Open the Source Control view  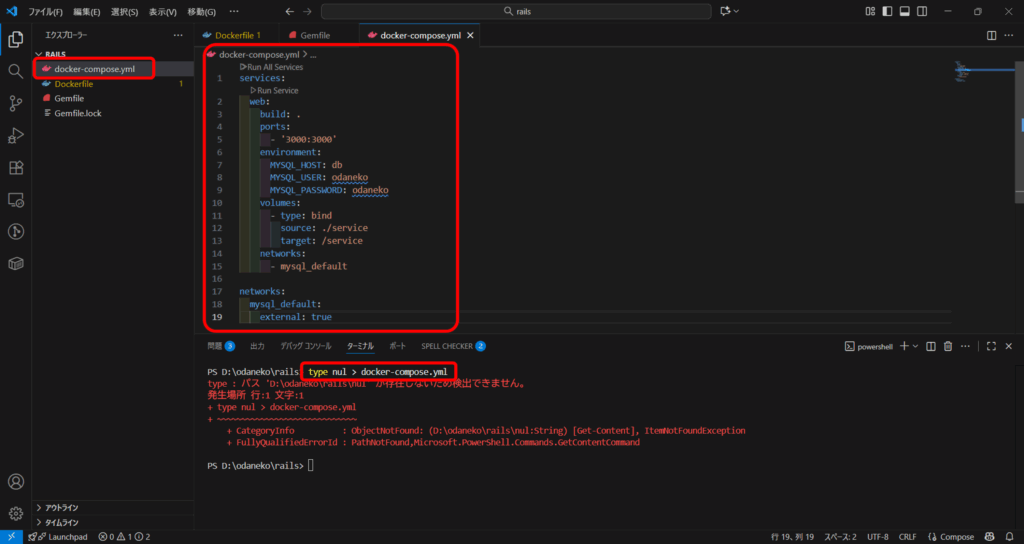click(15, 103)
